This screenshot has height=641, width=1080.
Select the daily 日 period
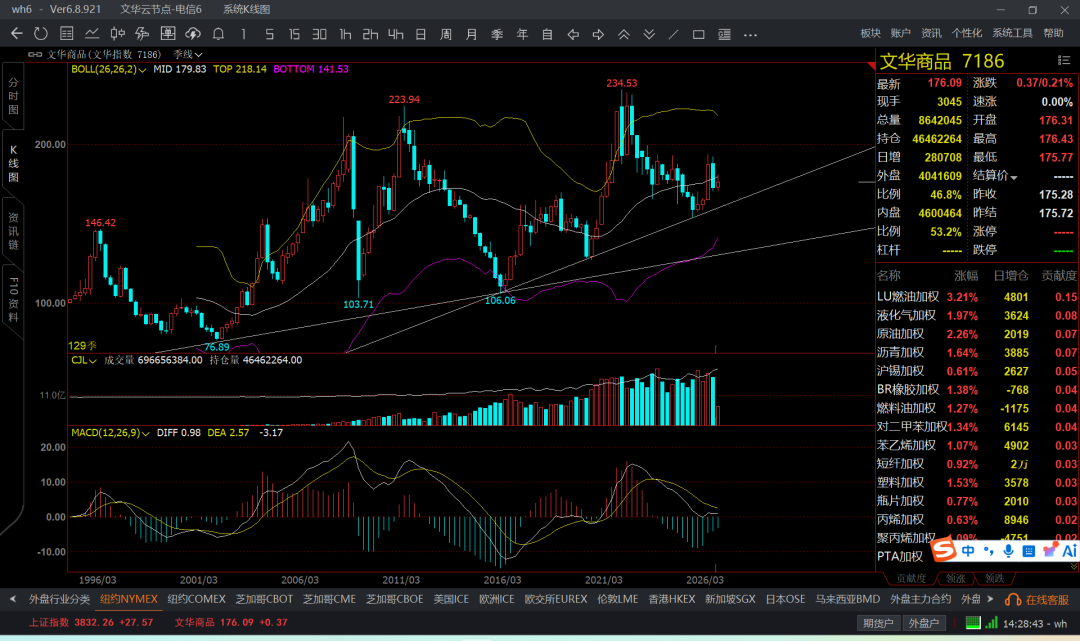(x=421, y=34)
